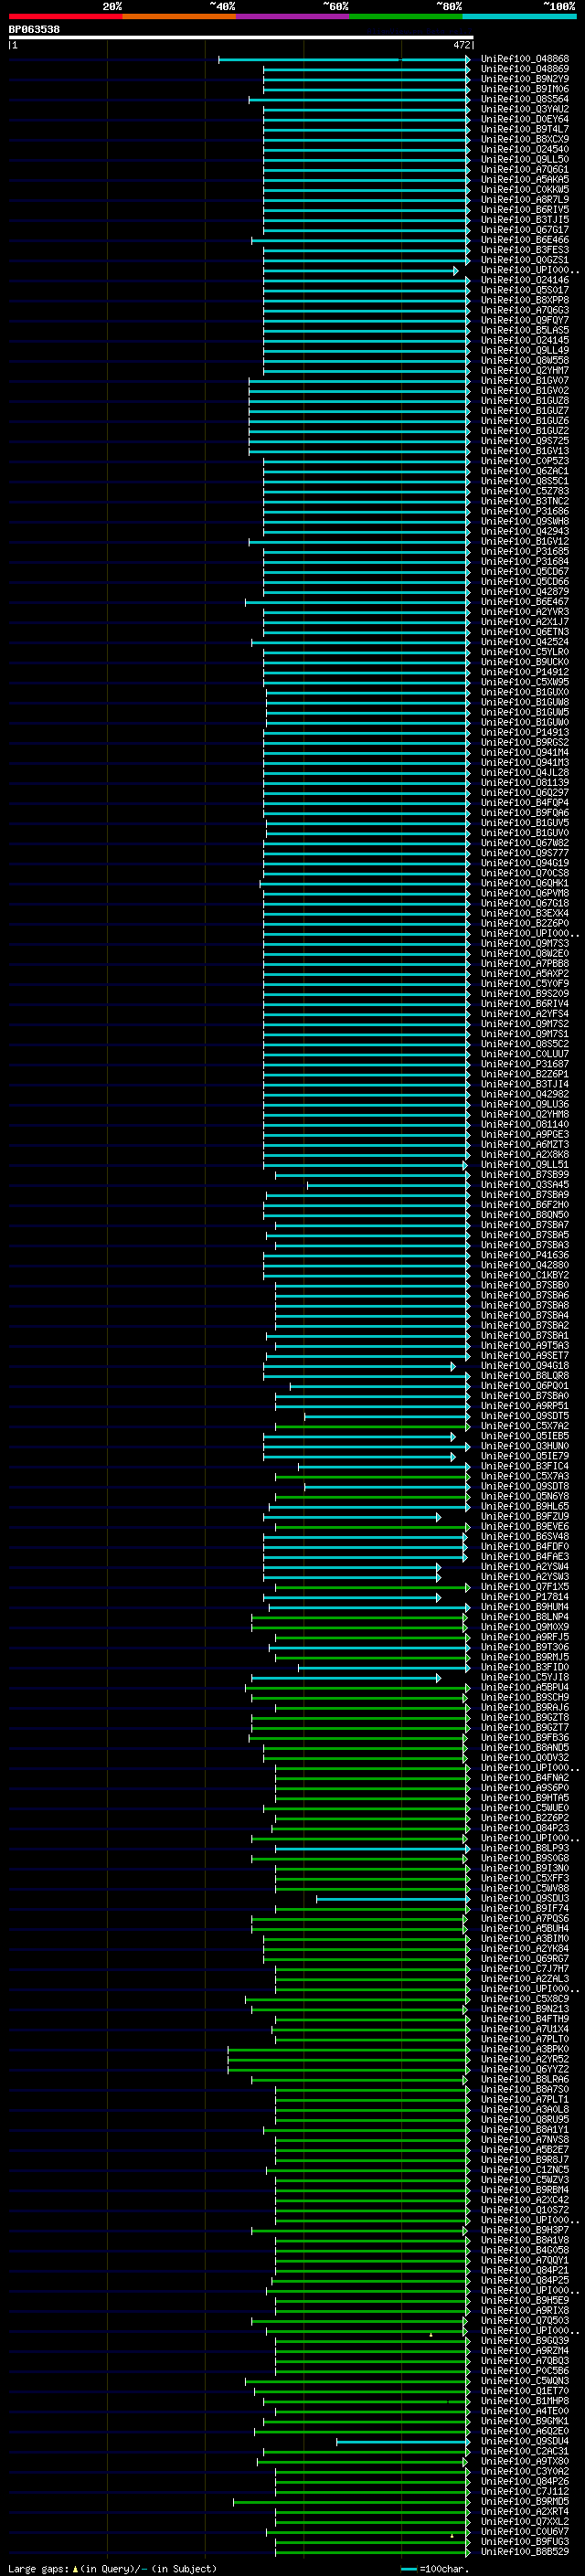Click hit label UniRef100_Q0GZS1
Screen dimensions: 585x2576
[524, 260]
